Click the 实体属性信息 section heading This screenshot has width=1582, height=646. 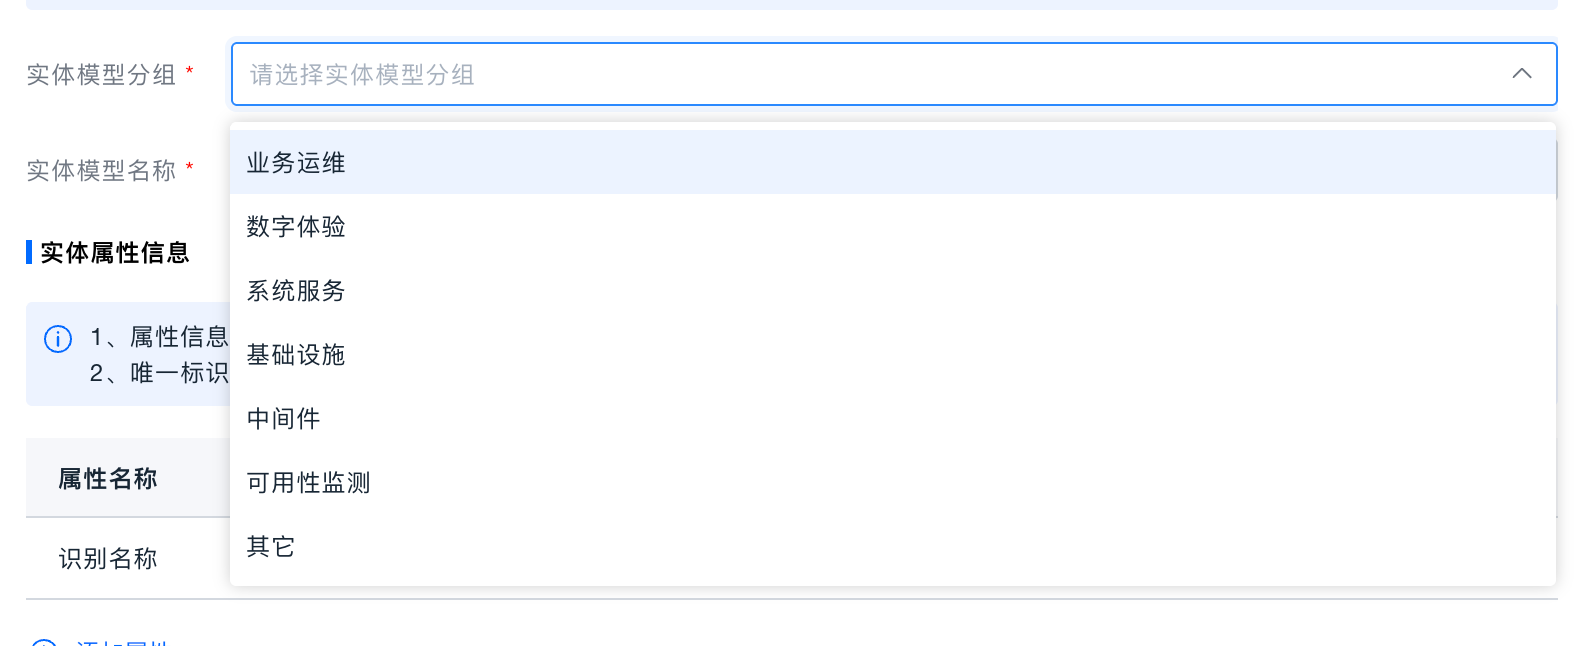[114, 253]
